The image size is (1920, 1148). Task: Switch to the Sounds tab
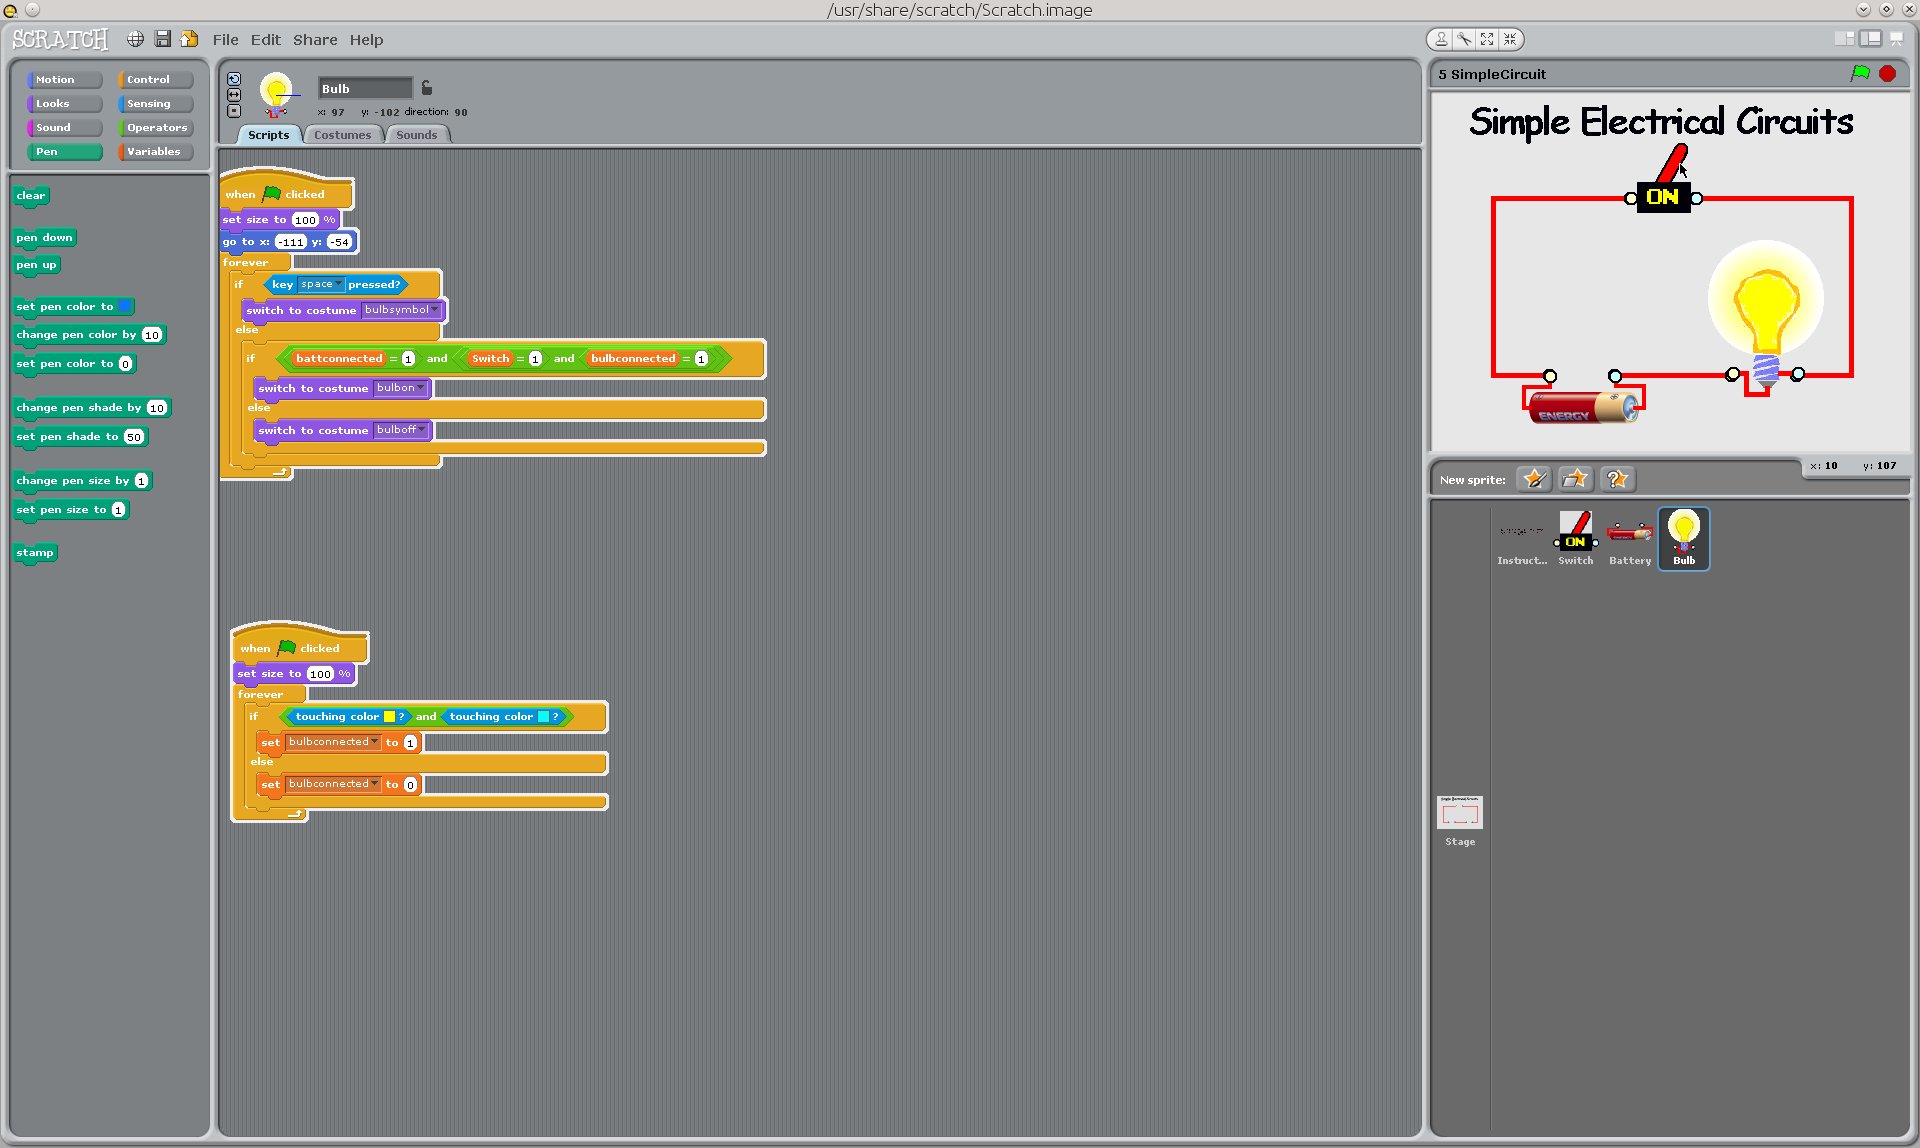[416, 135]
